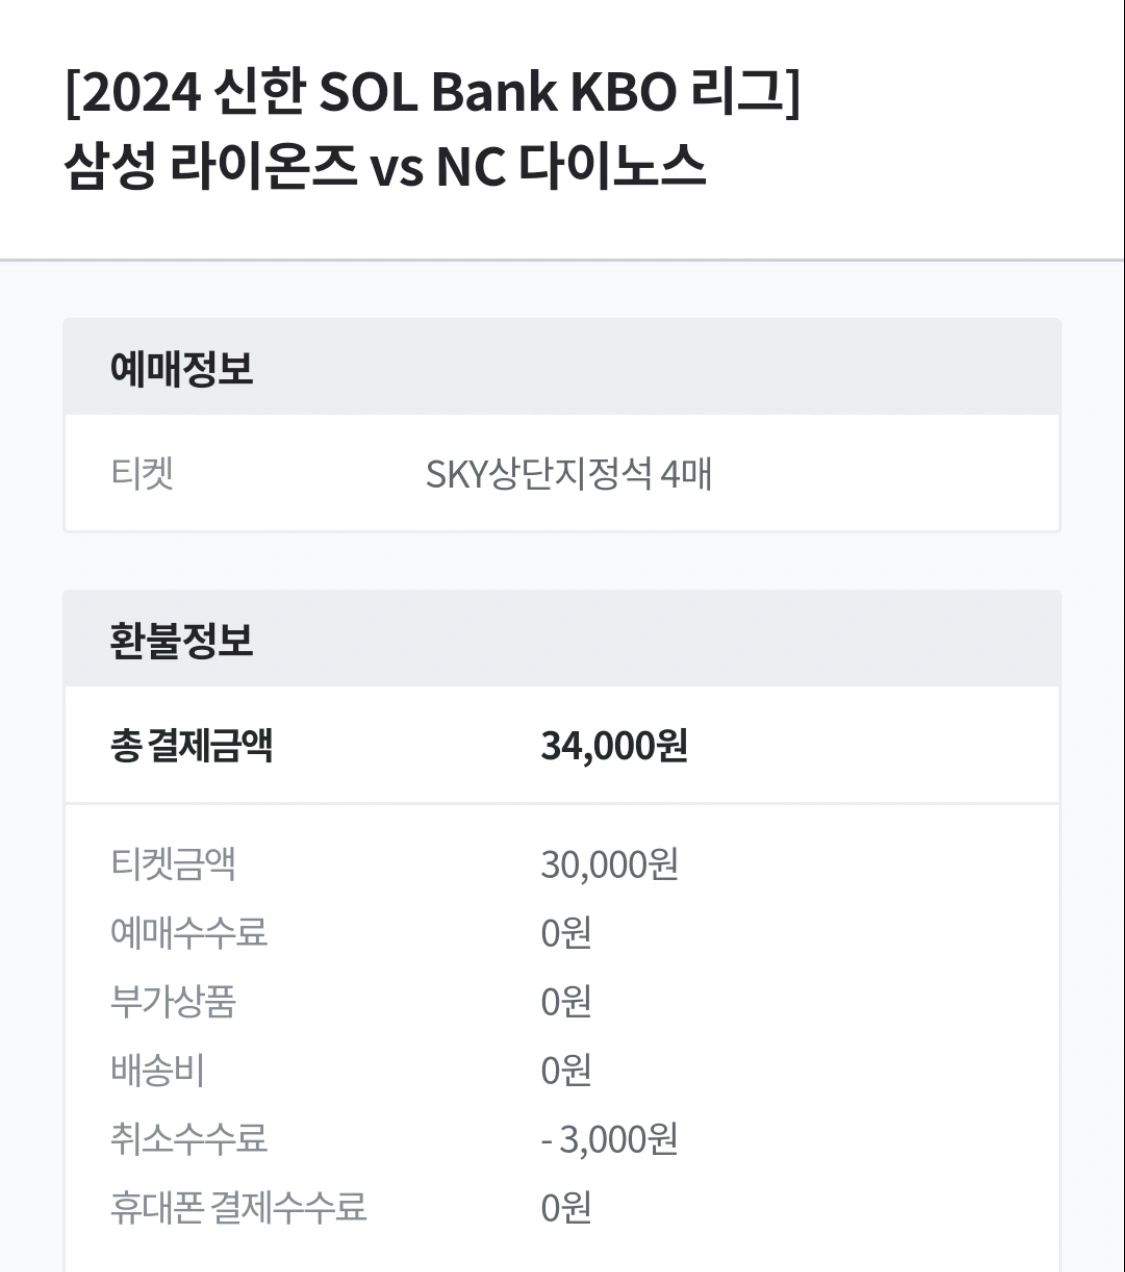The height and width of the screenshot is (1272, 1125).
Task: Select the 예매정보 section header
Action: tap(181, 368)
